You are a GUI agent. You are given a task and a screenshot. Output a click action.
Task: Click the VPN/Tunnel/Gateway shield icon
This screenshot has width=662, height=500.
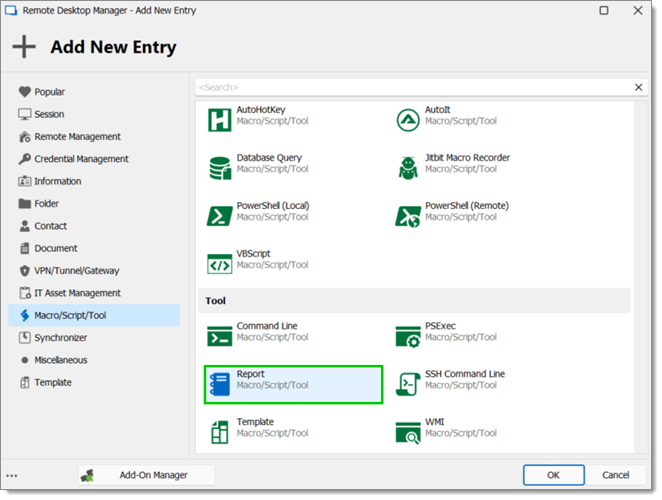[x=24, y=271]
